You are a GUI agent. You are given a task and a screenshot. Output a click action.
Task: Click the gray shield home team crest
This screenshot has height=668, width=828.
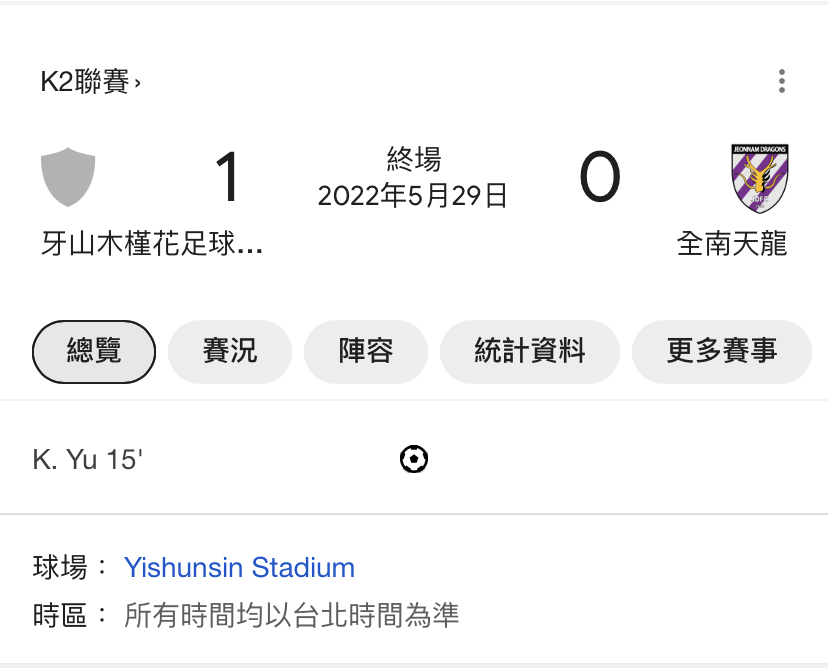click(x=68, y=177)
